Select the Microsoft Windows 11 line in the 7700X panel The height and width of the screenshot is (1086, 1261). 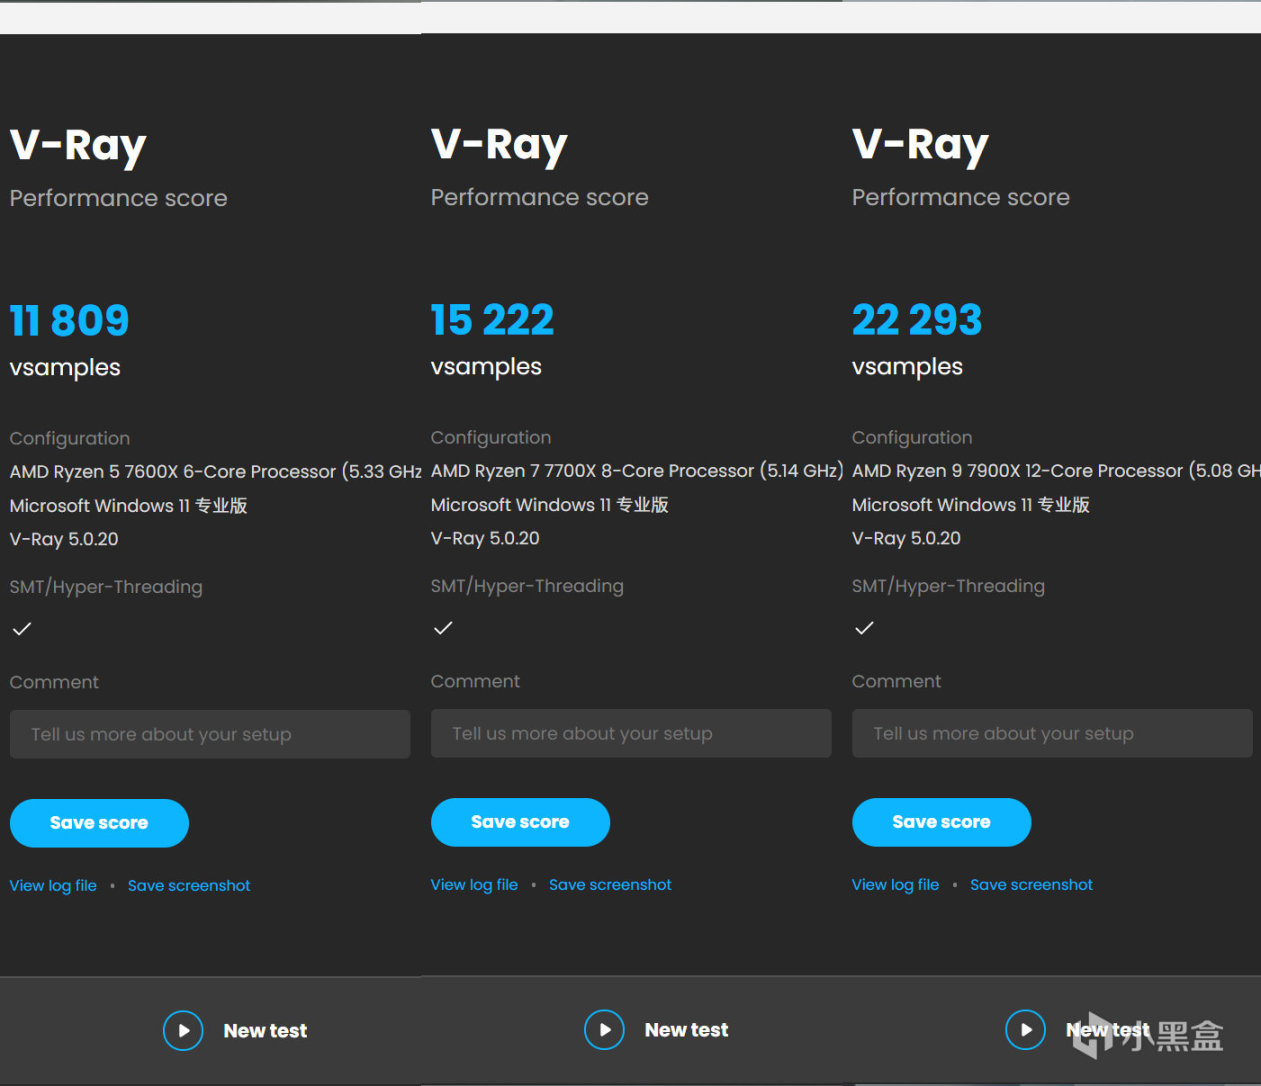pyautogui.click(x=549, y=505)
